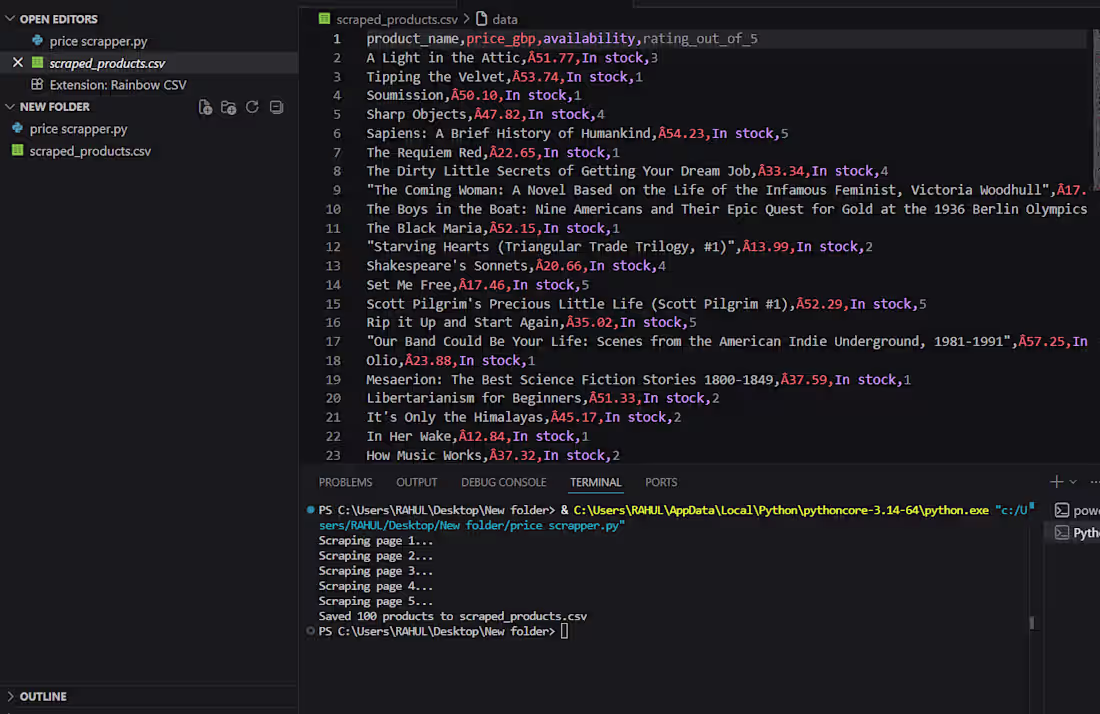1100x714 pixels.
Task: Open terminal panel more actions ellipsis
Action: pos(1094,482)
